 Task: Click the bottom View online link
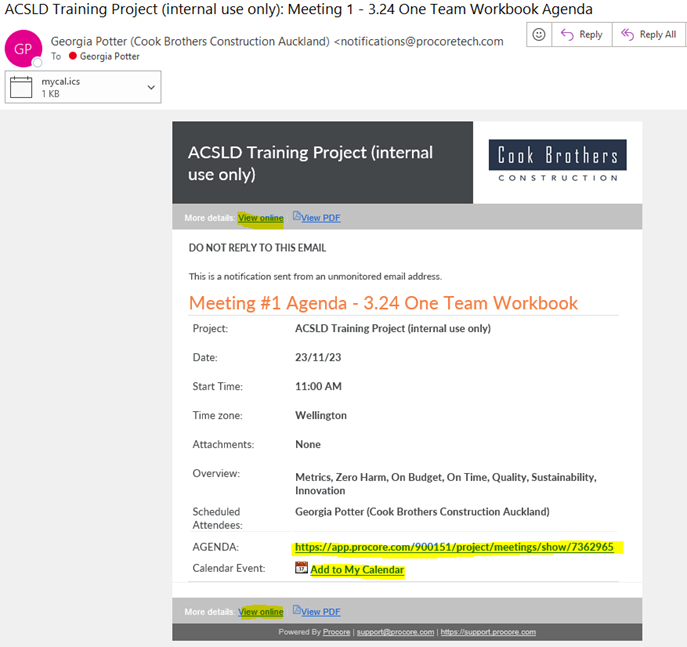[261, 612]
